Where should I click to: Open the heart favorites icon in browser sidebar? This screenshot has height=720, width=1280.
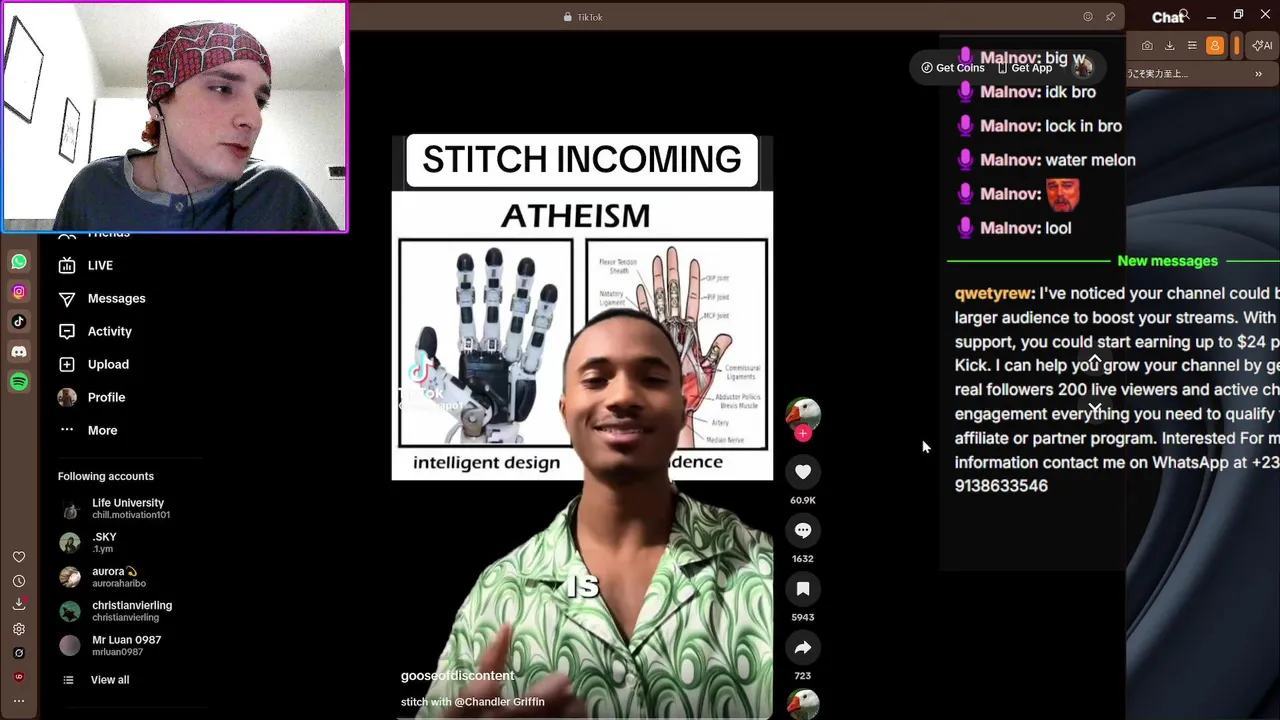point(19,557)
